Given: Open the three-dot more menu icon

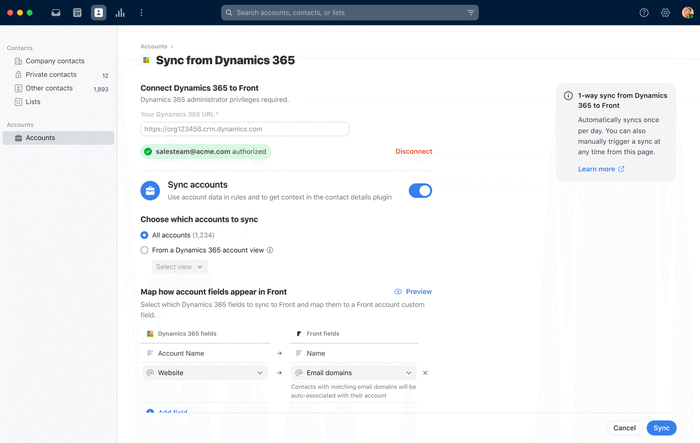Looking at the screenshot, I should point(142,13).
